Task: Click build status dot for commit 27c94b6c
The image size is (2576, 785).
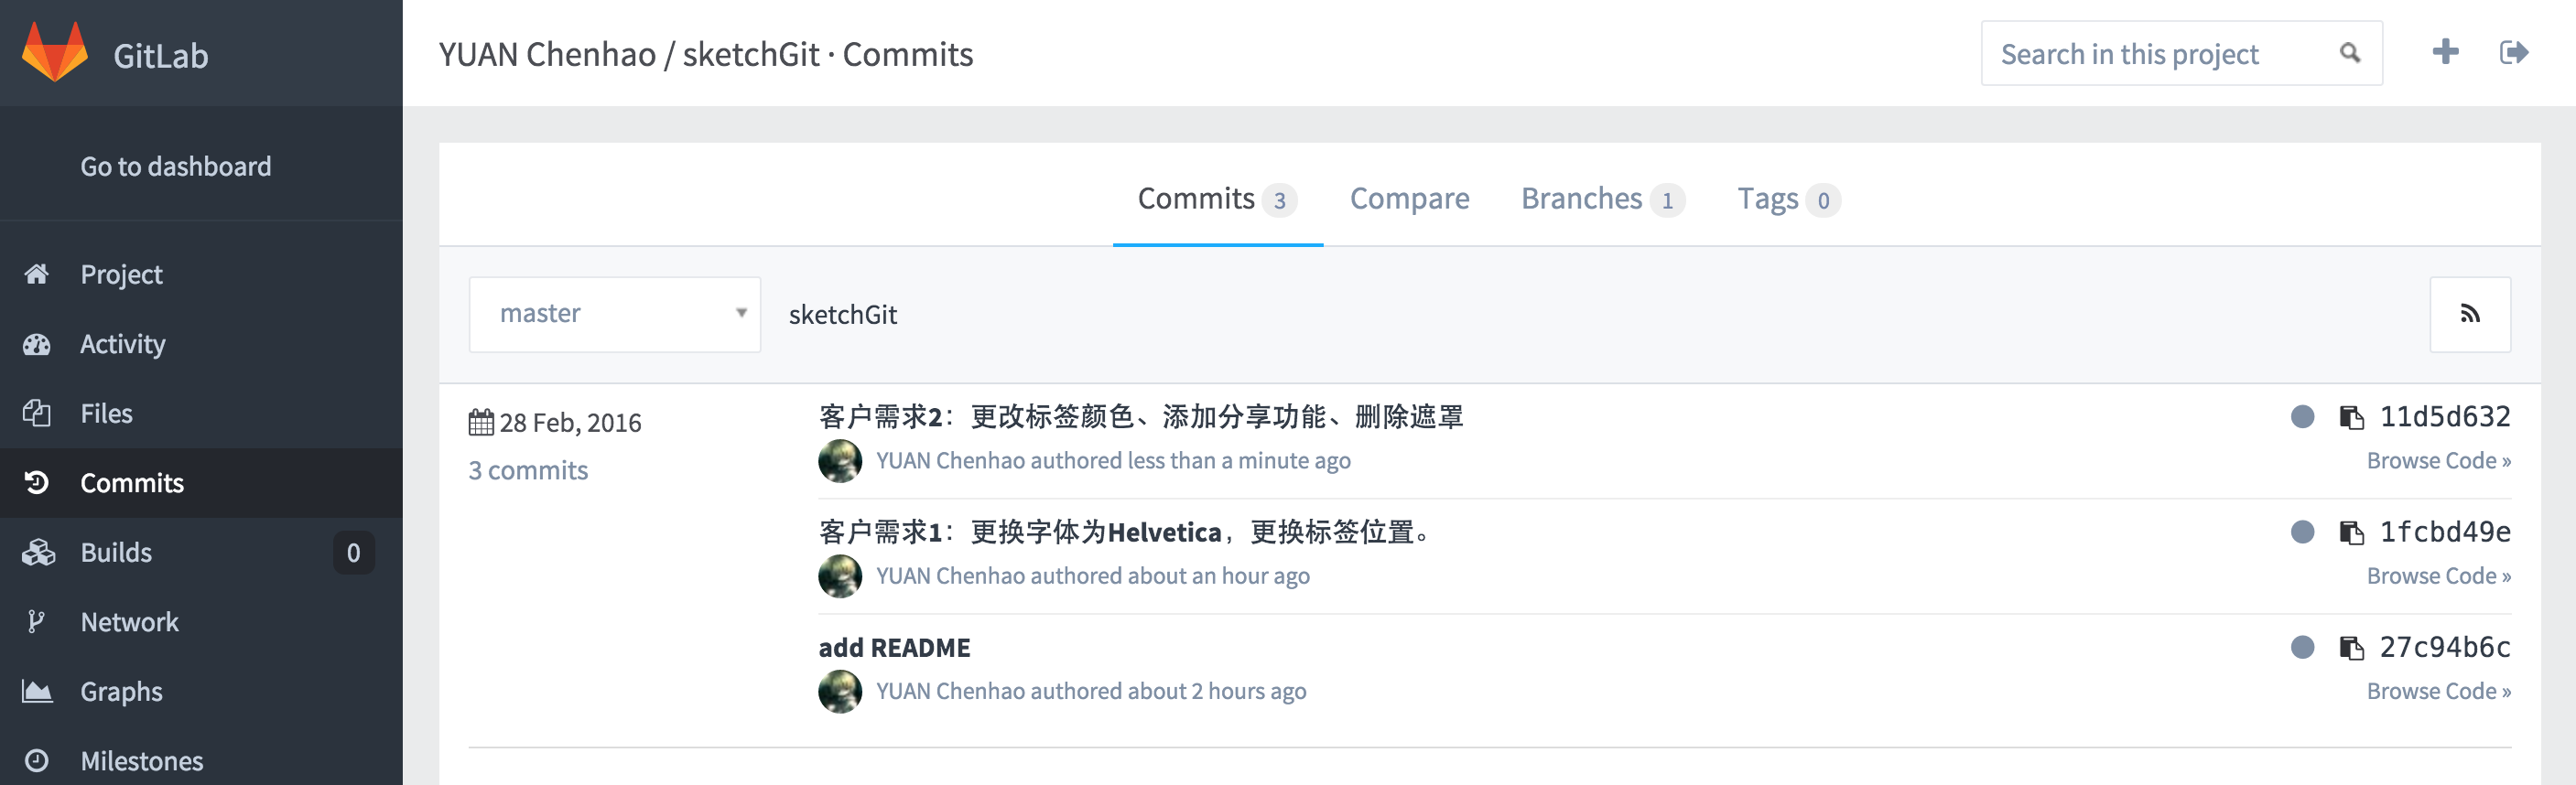Action: 2302,647
